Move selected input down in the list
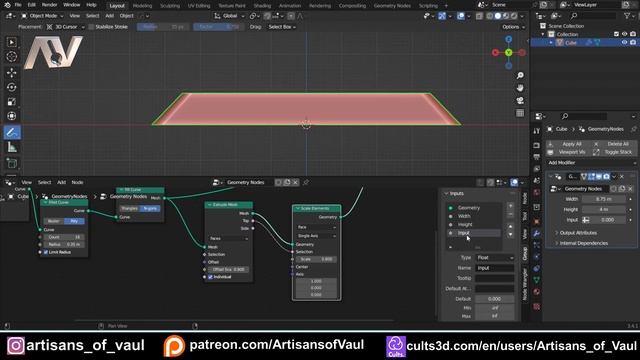Screen dimensions: 640x360 (510, 234)
